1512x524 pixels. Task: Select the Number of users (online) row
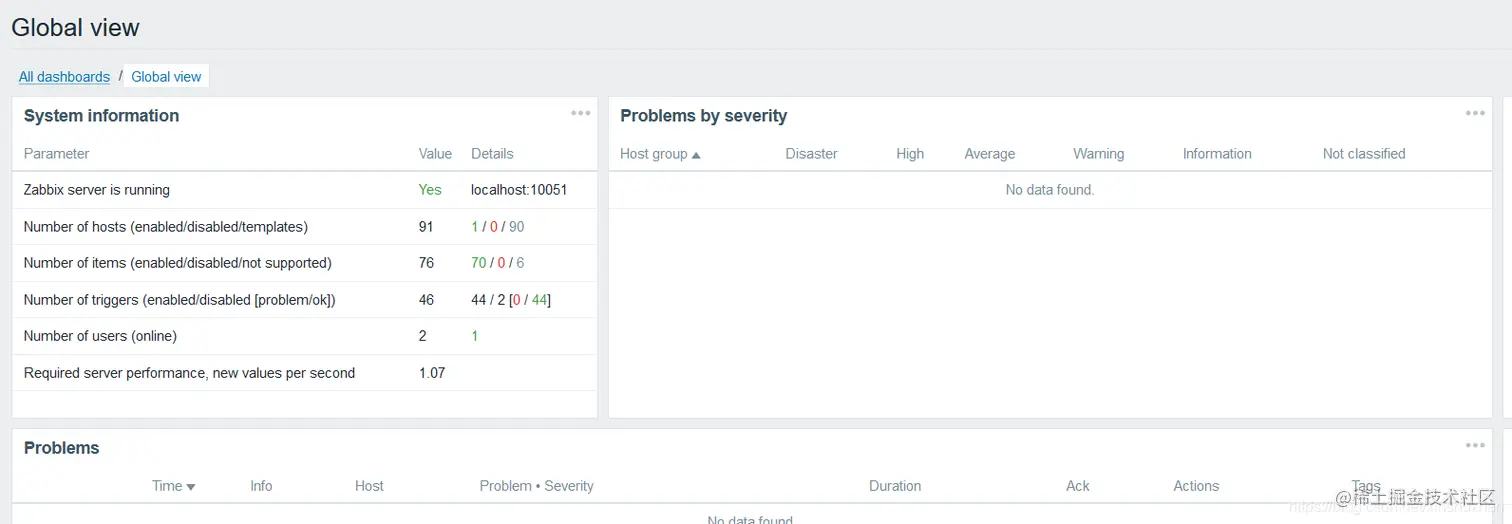click(304, 336)
